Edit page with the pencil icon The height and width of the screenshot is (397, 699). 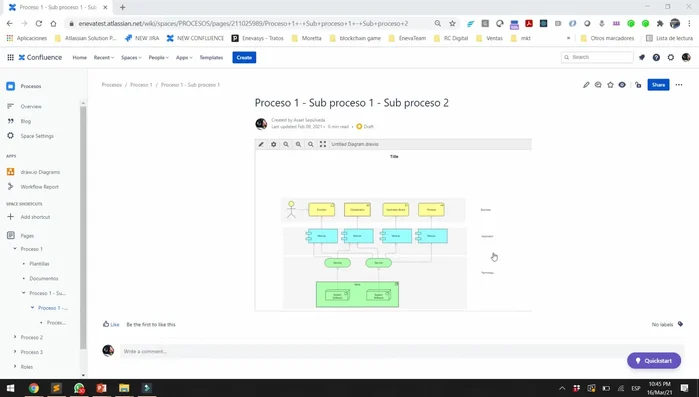click(586, 85)
